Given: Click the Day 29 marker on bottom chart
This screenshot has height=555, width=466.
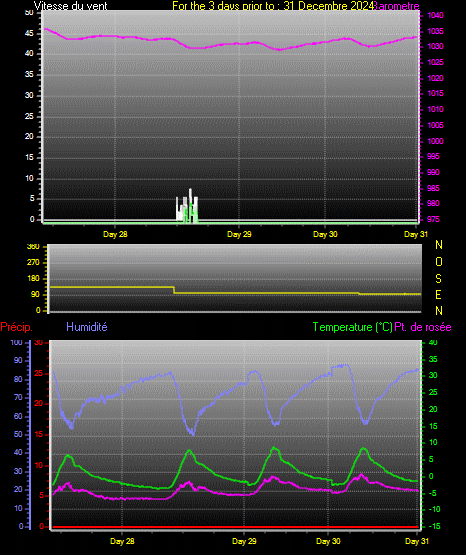Looking at the screenshot, I should click(244, 541).
